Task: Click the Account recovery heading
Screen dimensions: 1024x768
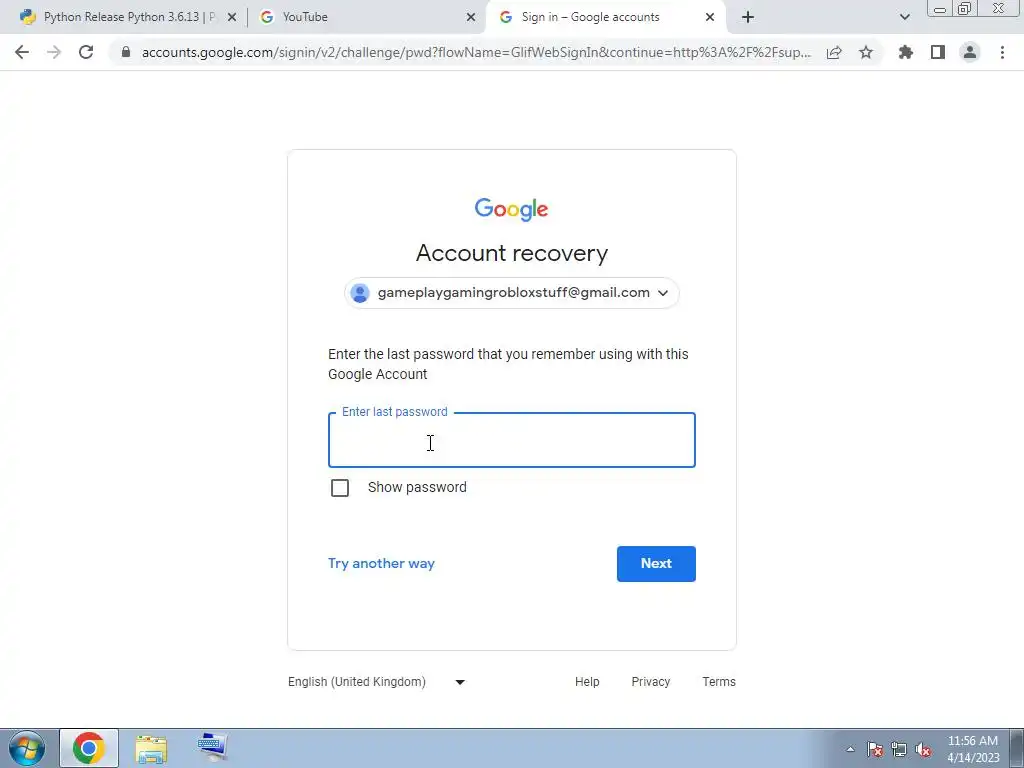Action: click(x=512, y=253)
